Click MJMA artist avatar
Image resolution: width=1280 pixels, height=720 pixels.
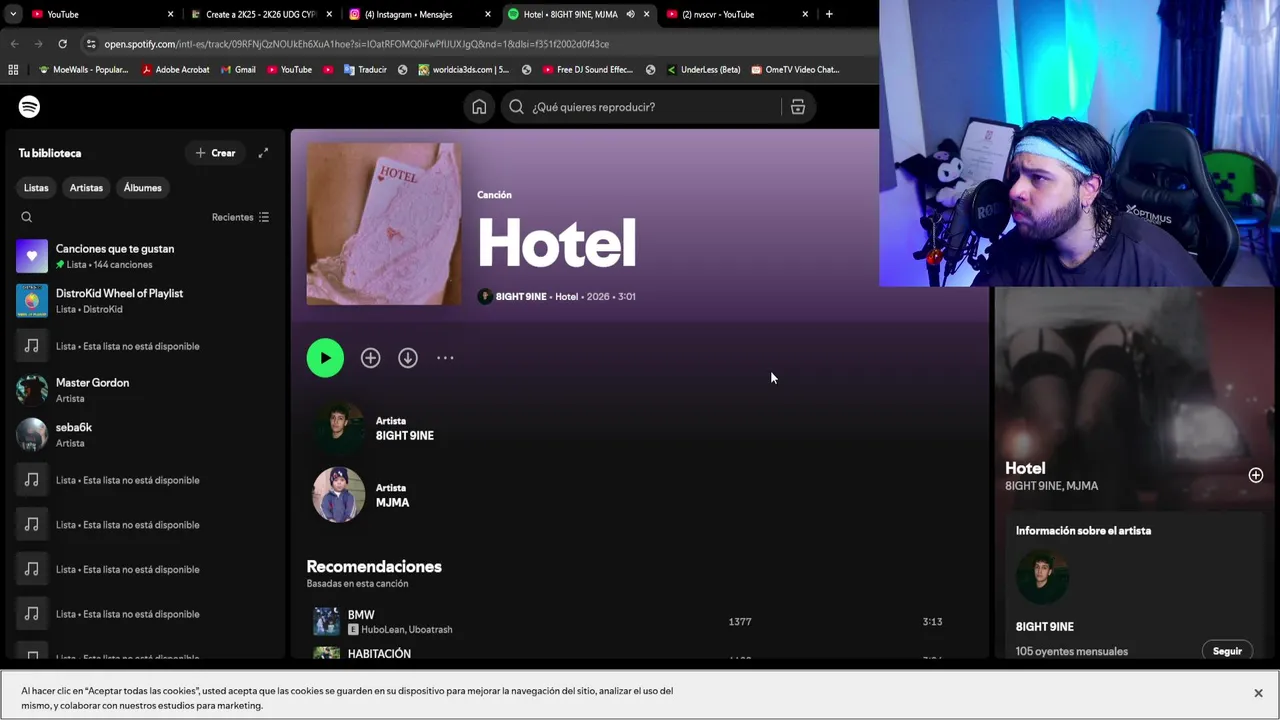point(339,495)
